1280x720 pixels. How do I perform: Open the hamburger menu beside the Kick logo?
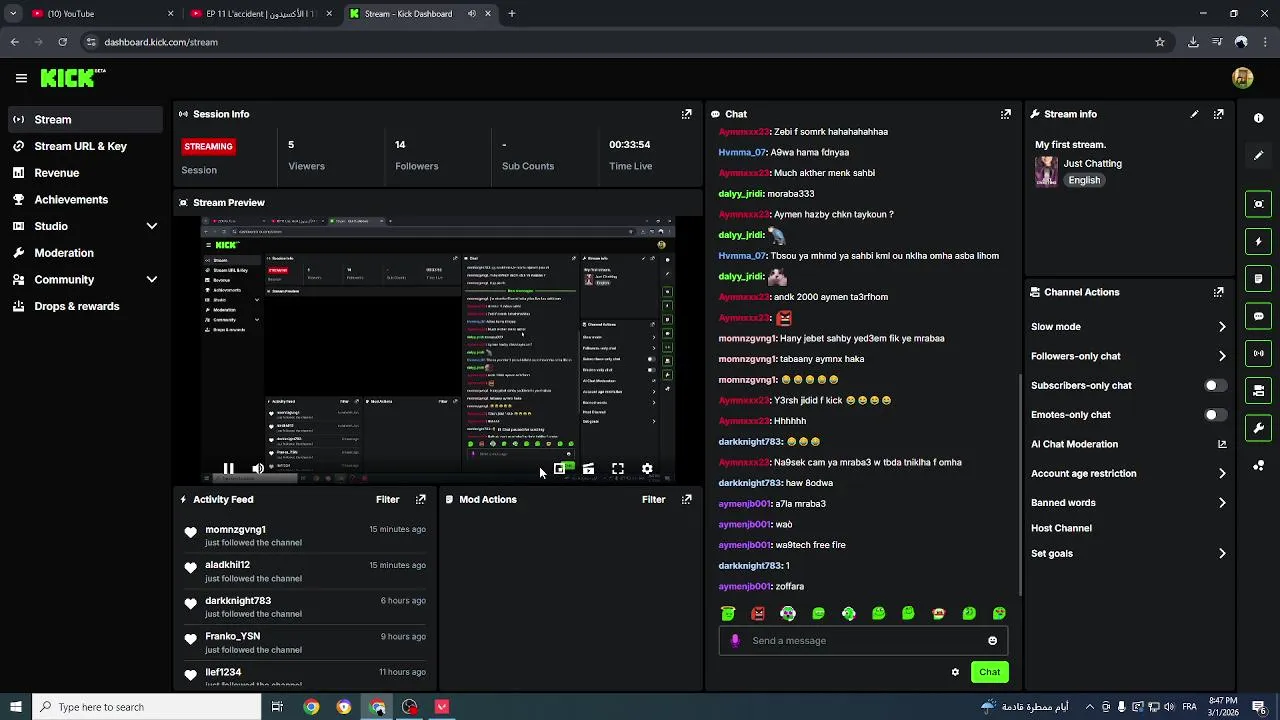click(21, 78)
